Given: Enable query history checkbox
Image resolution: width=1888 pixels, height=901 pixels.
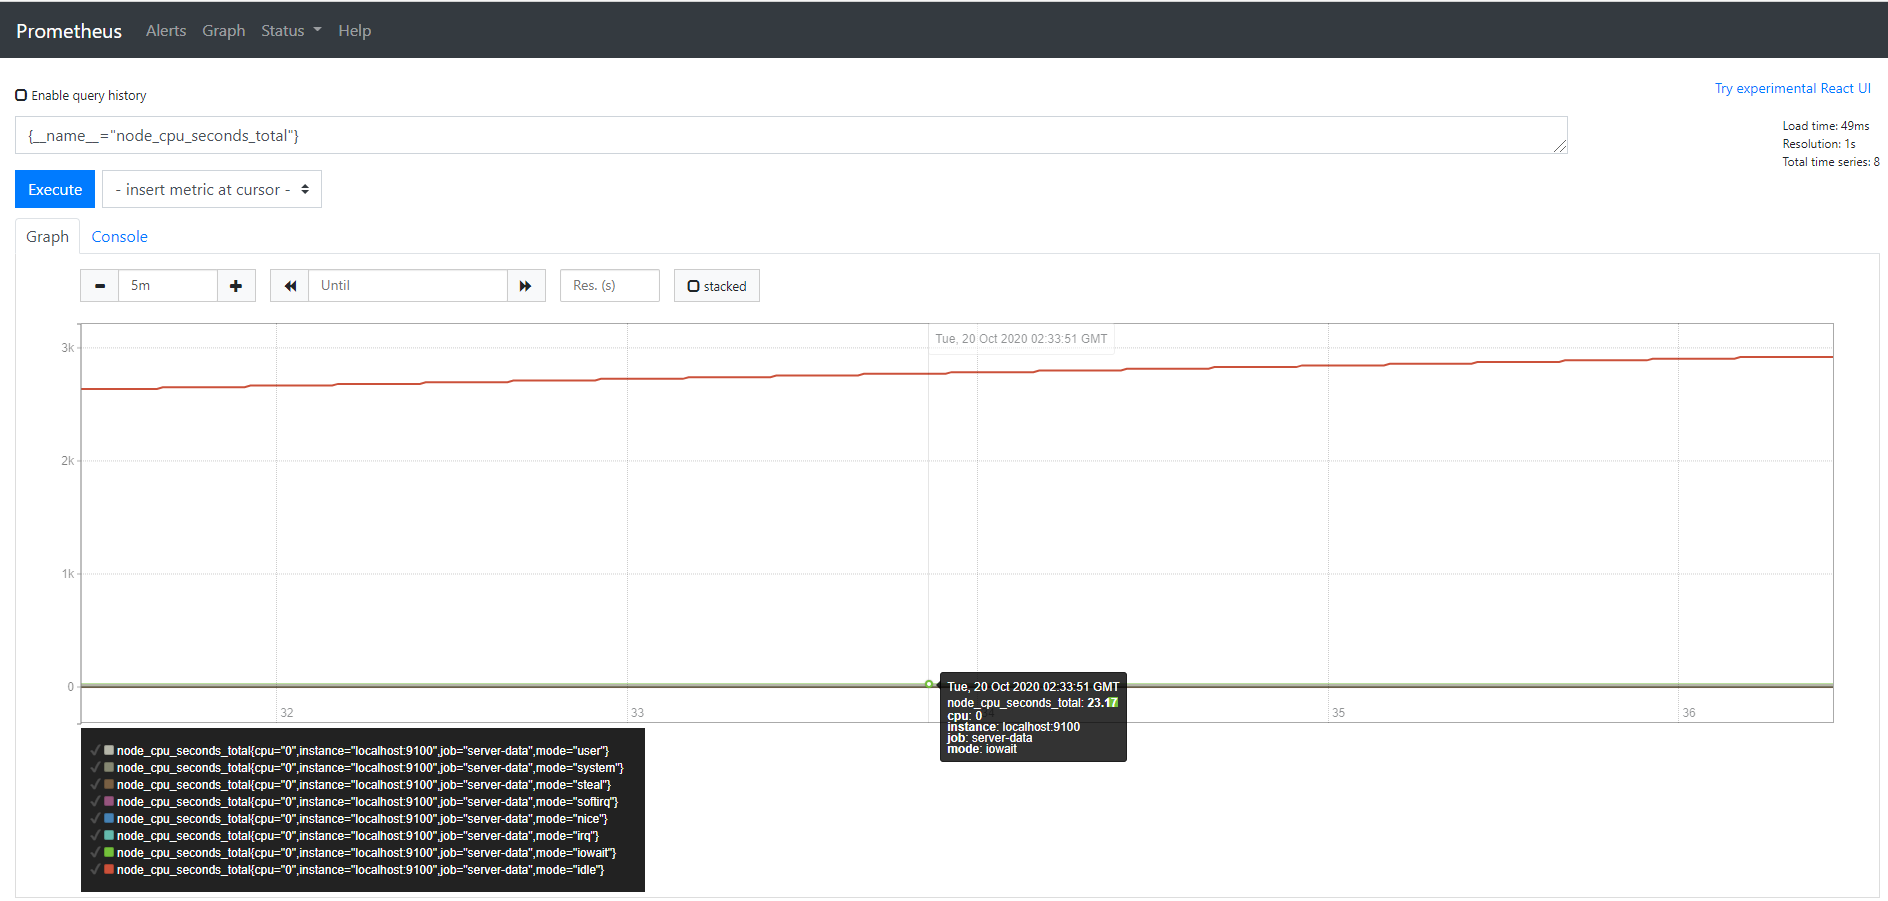Looking at the screenshot, I should pos(21,96).
